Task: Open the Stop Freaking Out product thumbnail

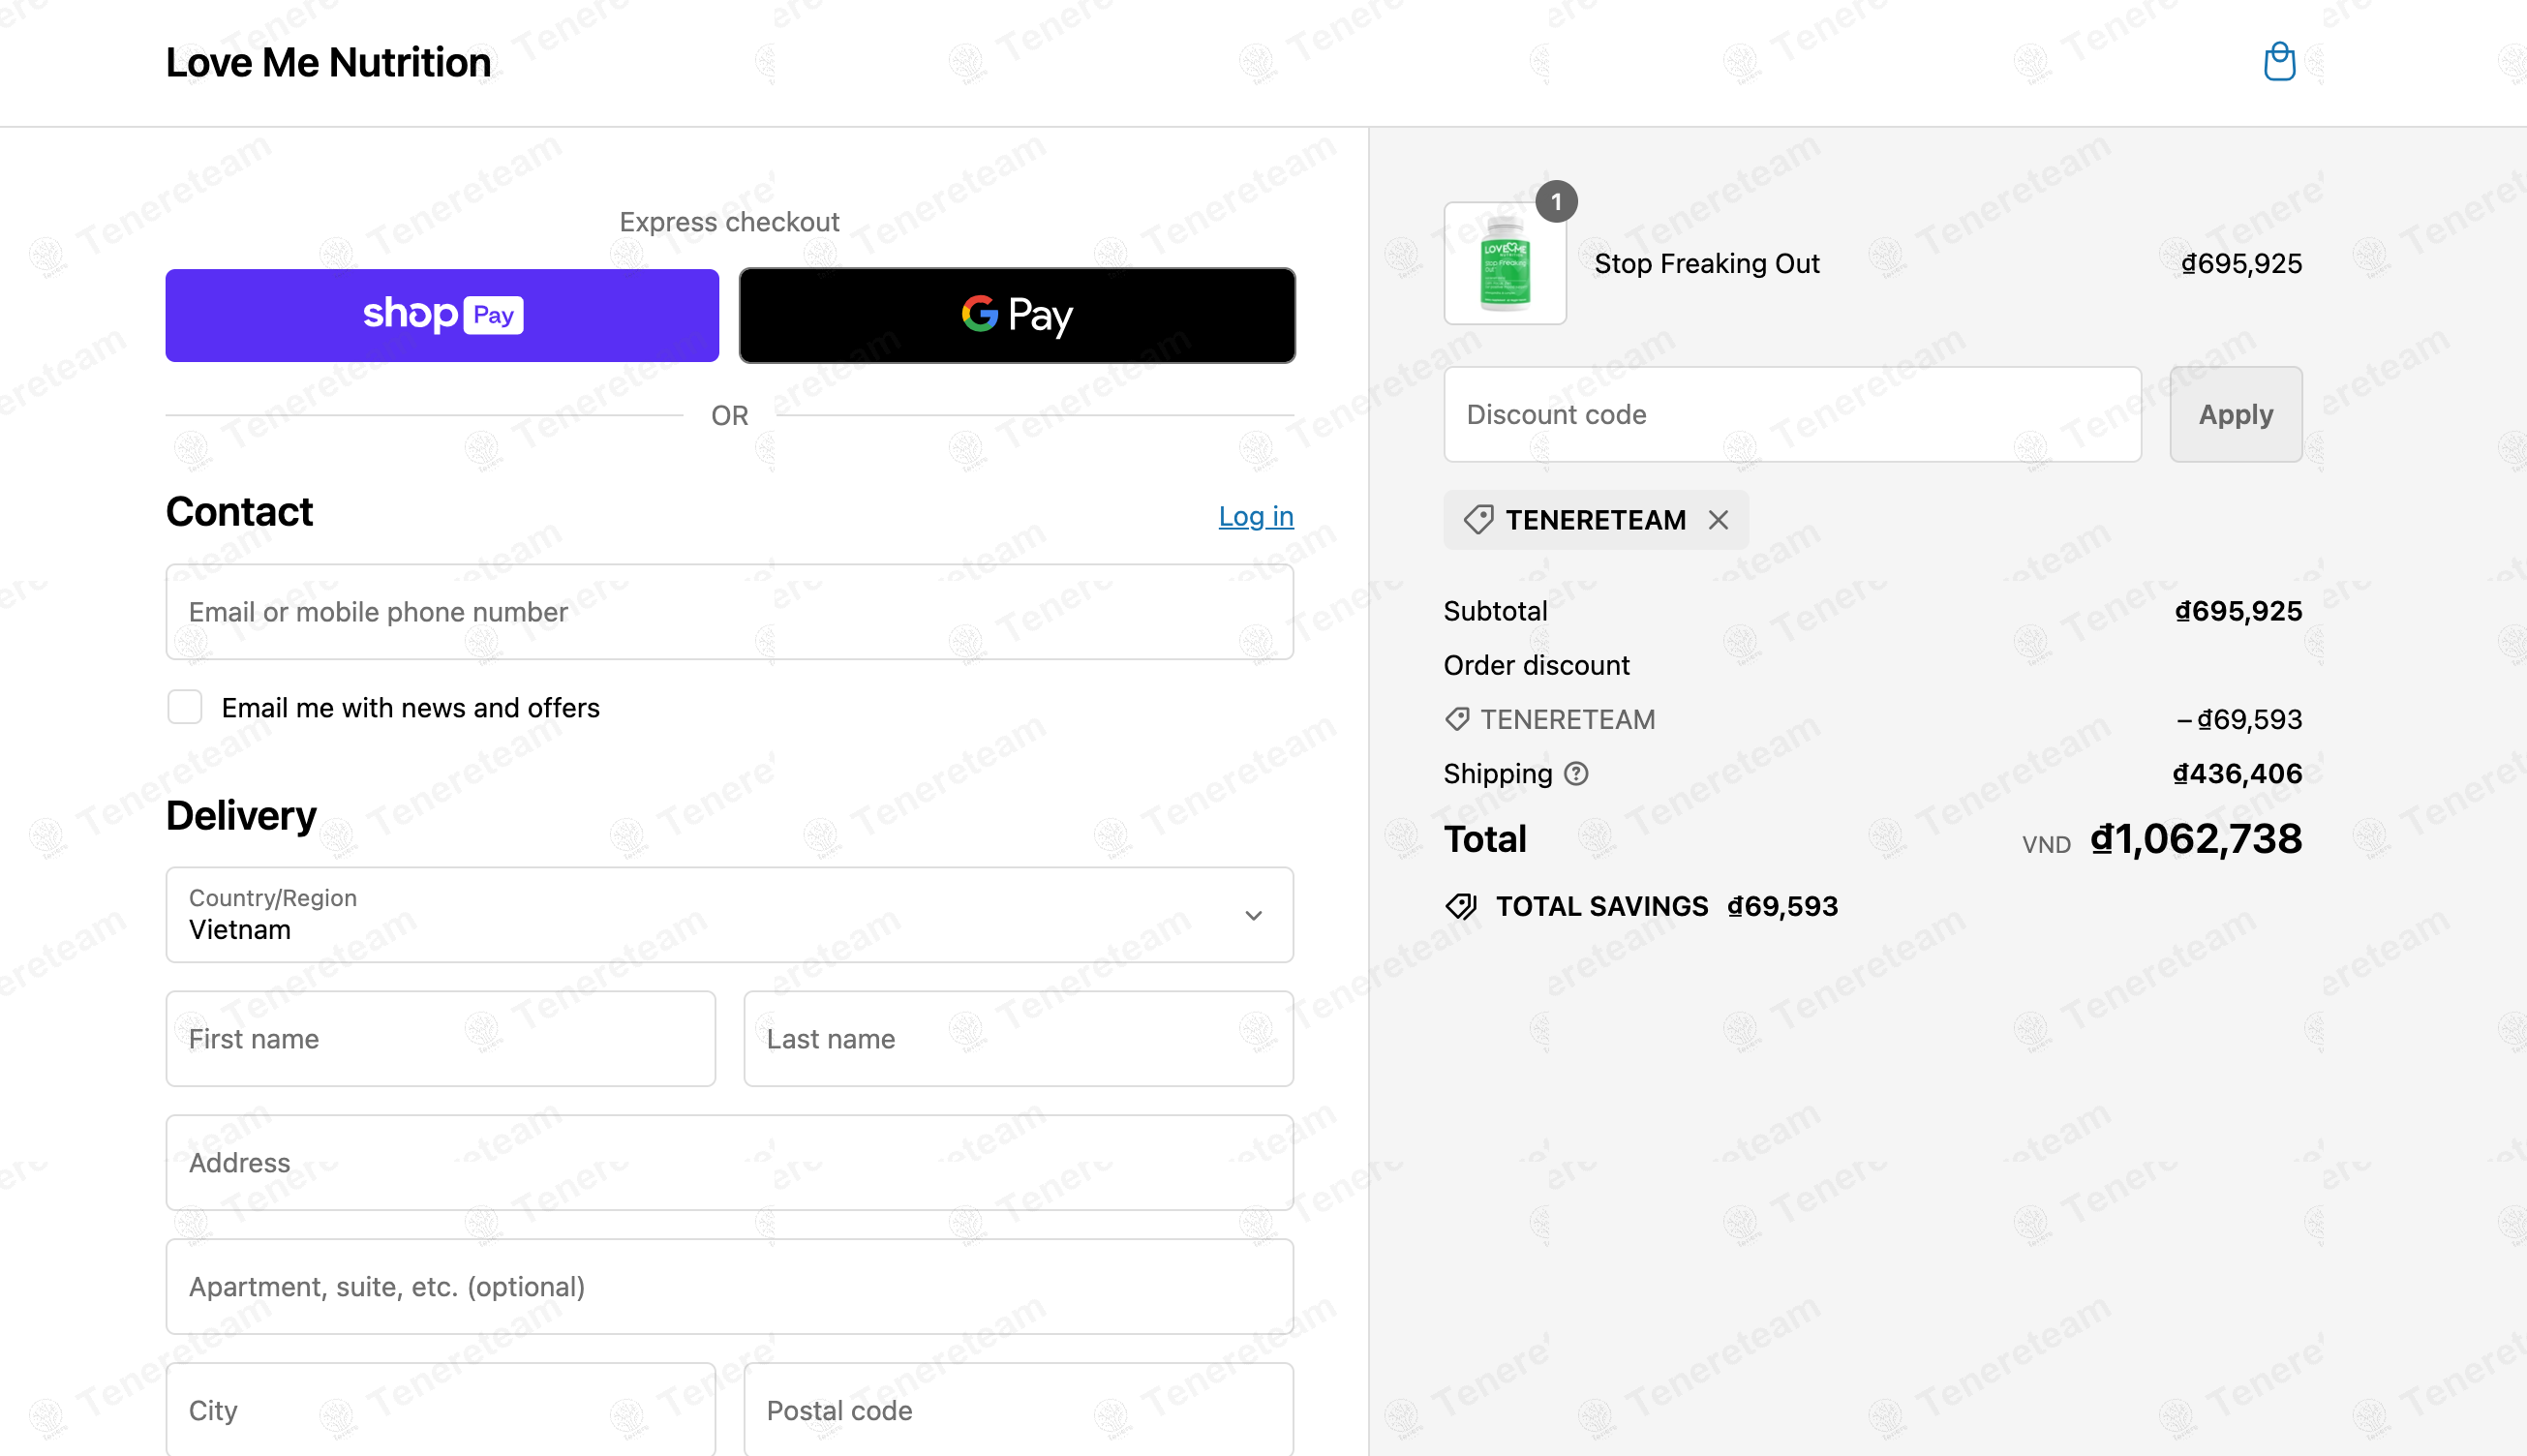Action: (1504, 263)
